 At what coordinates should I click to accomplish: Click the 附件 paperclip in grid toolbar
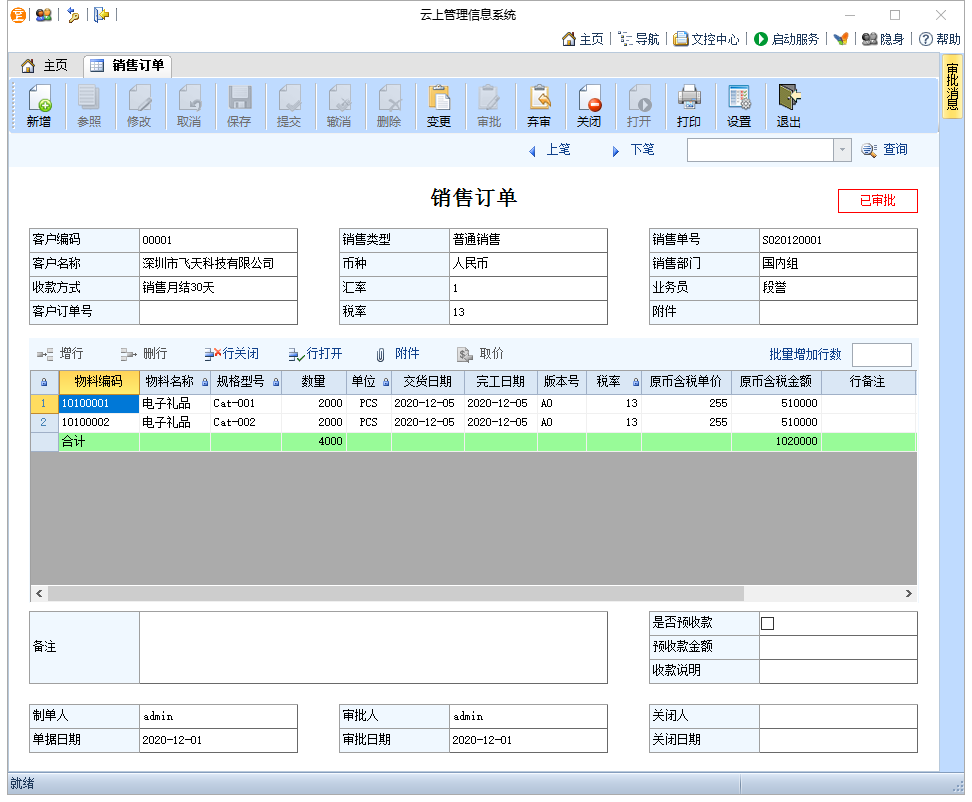tap(398, 354)
